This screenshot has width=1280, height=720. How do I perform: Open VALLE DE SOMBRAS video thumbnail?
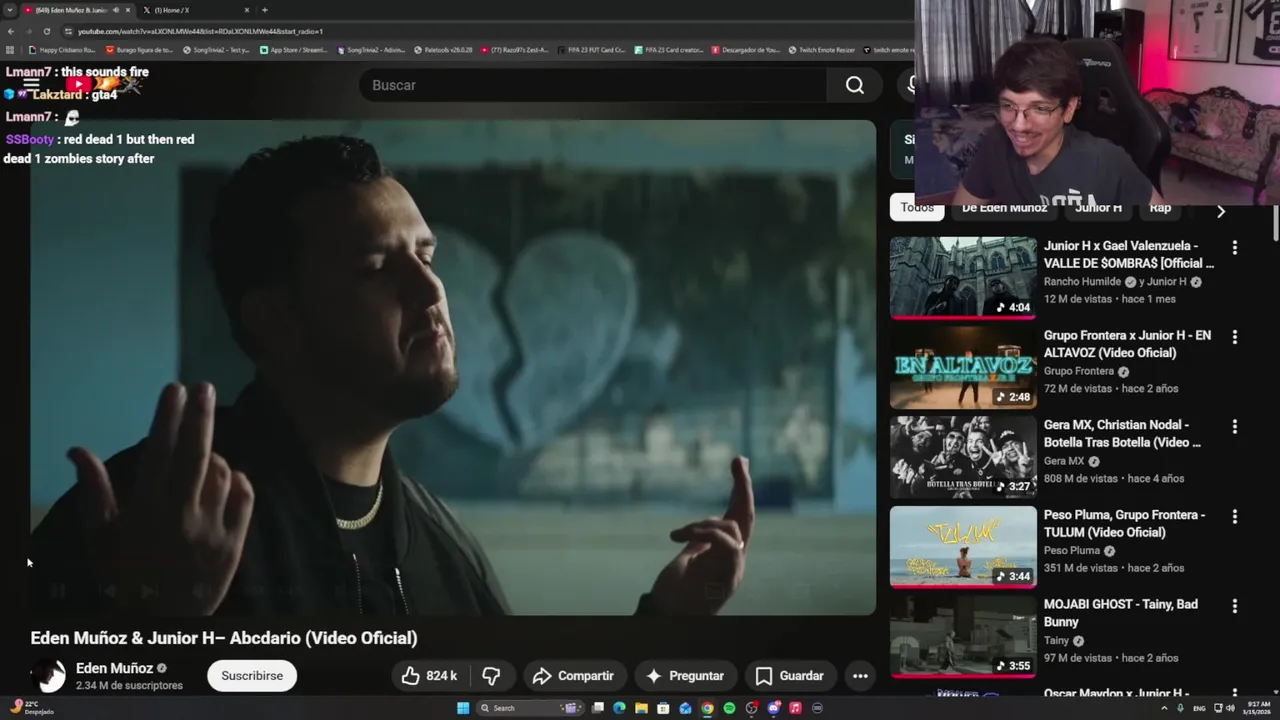coord(963,278)
